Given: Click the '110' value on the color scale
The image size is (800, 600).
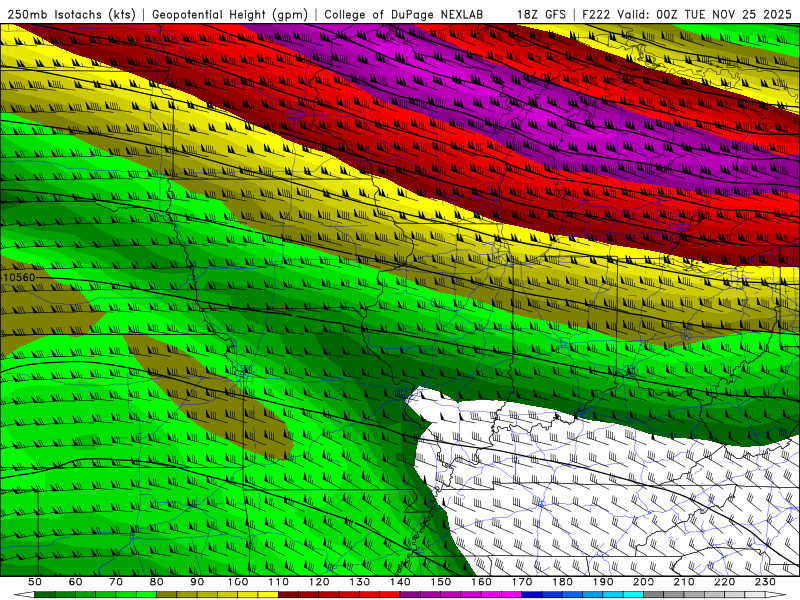Looking at the screenshot, I should (279, 582).
